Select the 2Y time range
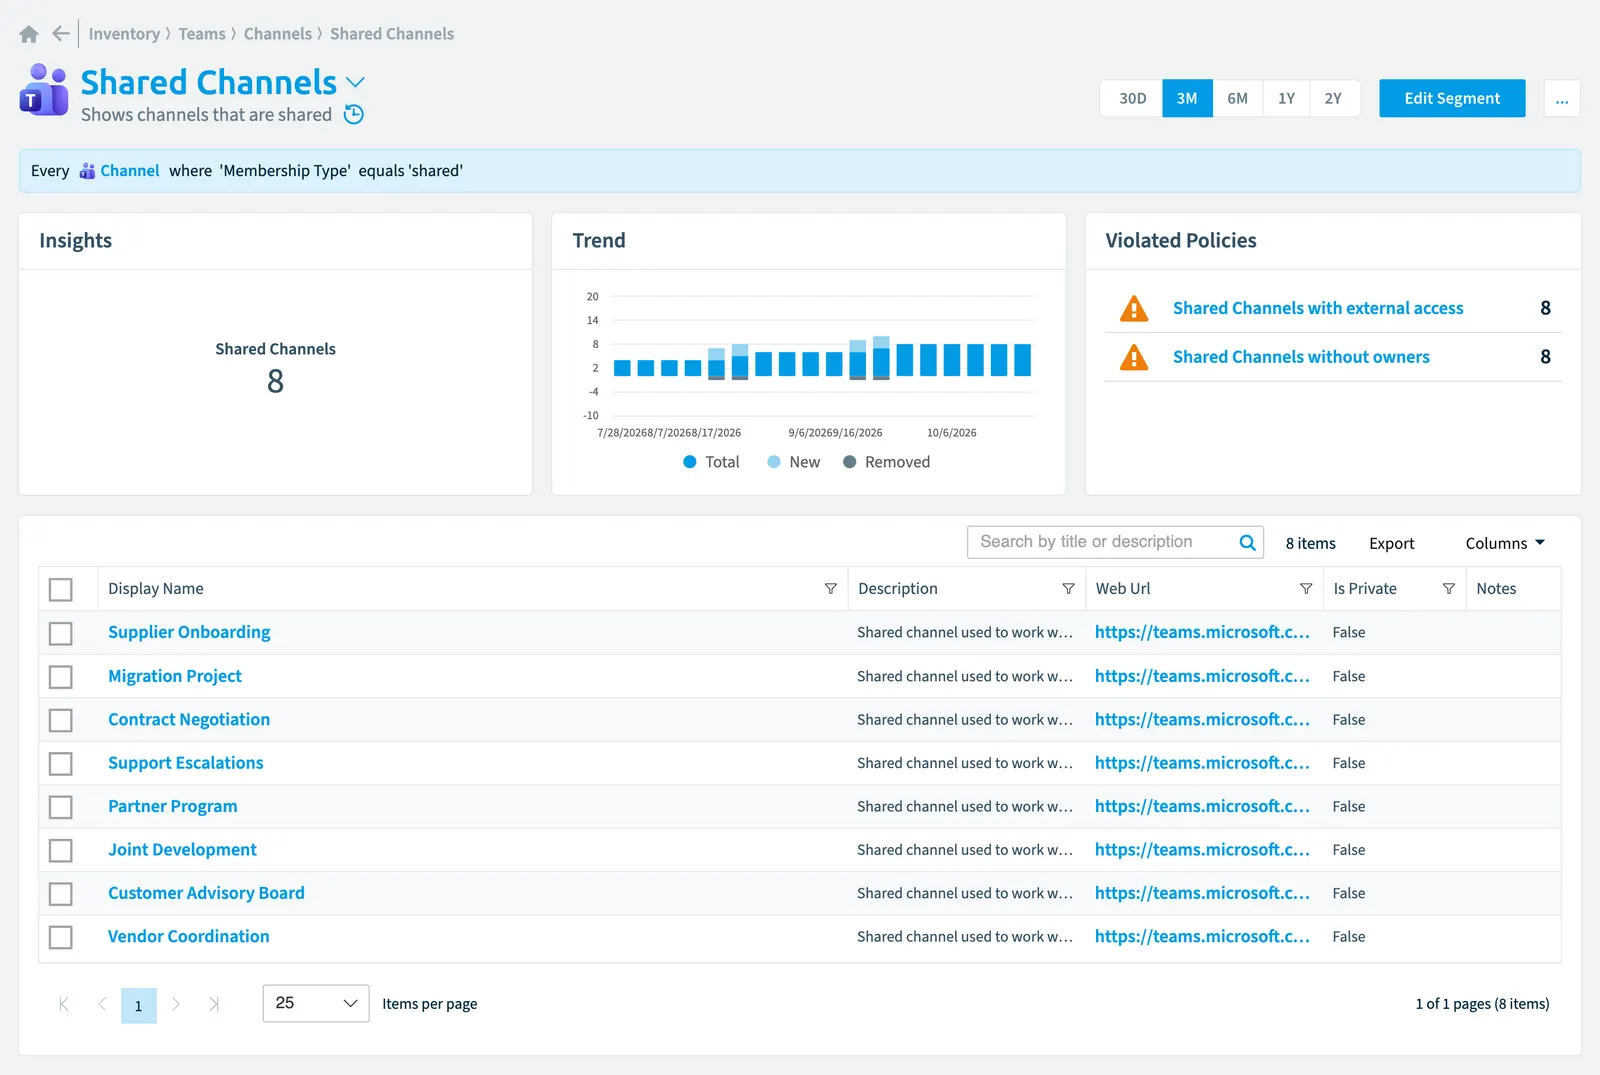The image size is (1600, 1075). coord(1334,98)
